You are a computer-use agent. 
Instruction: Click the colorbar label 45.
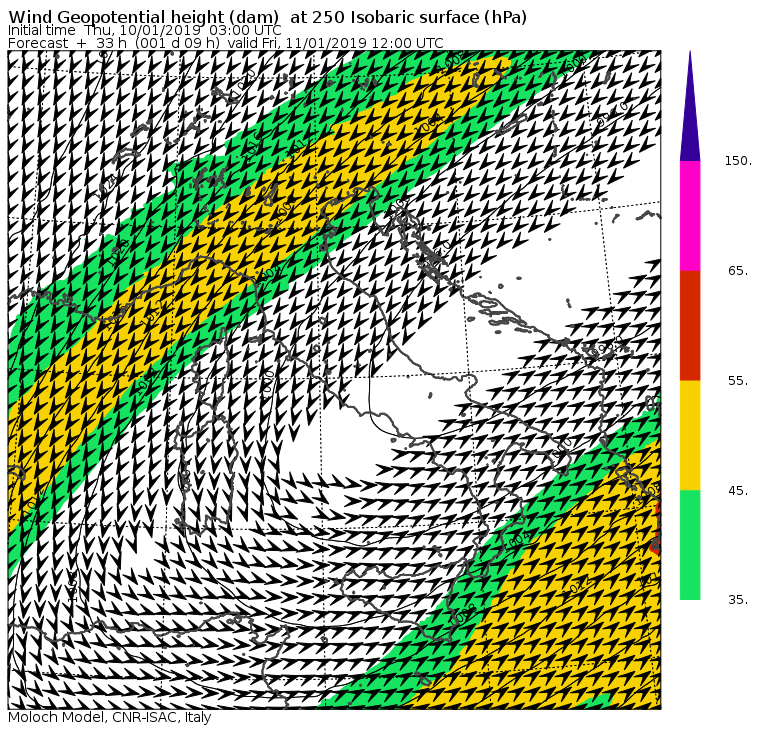point(738,491)
